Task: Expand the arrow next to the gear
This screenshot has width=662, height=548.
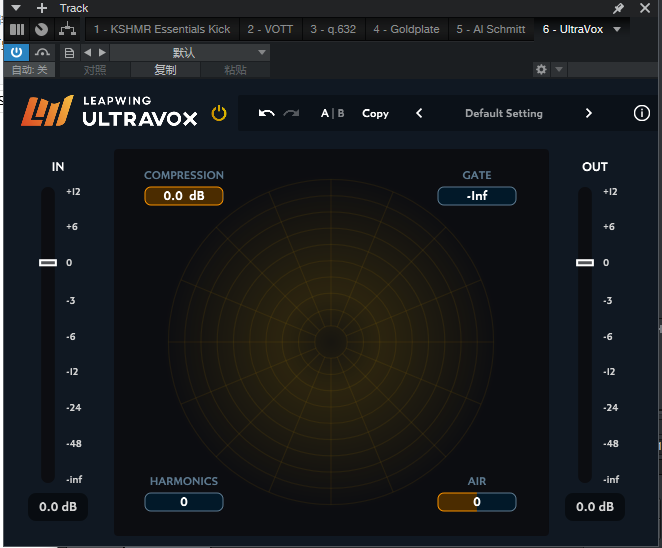Action: click(559, 69)
